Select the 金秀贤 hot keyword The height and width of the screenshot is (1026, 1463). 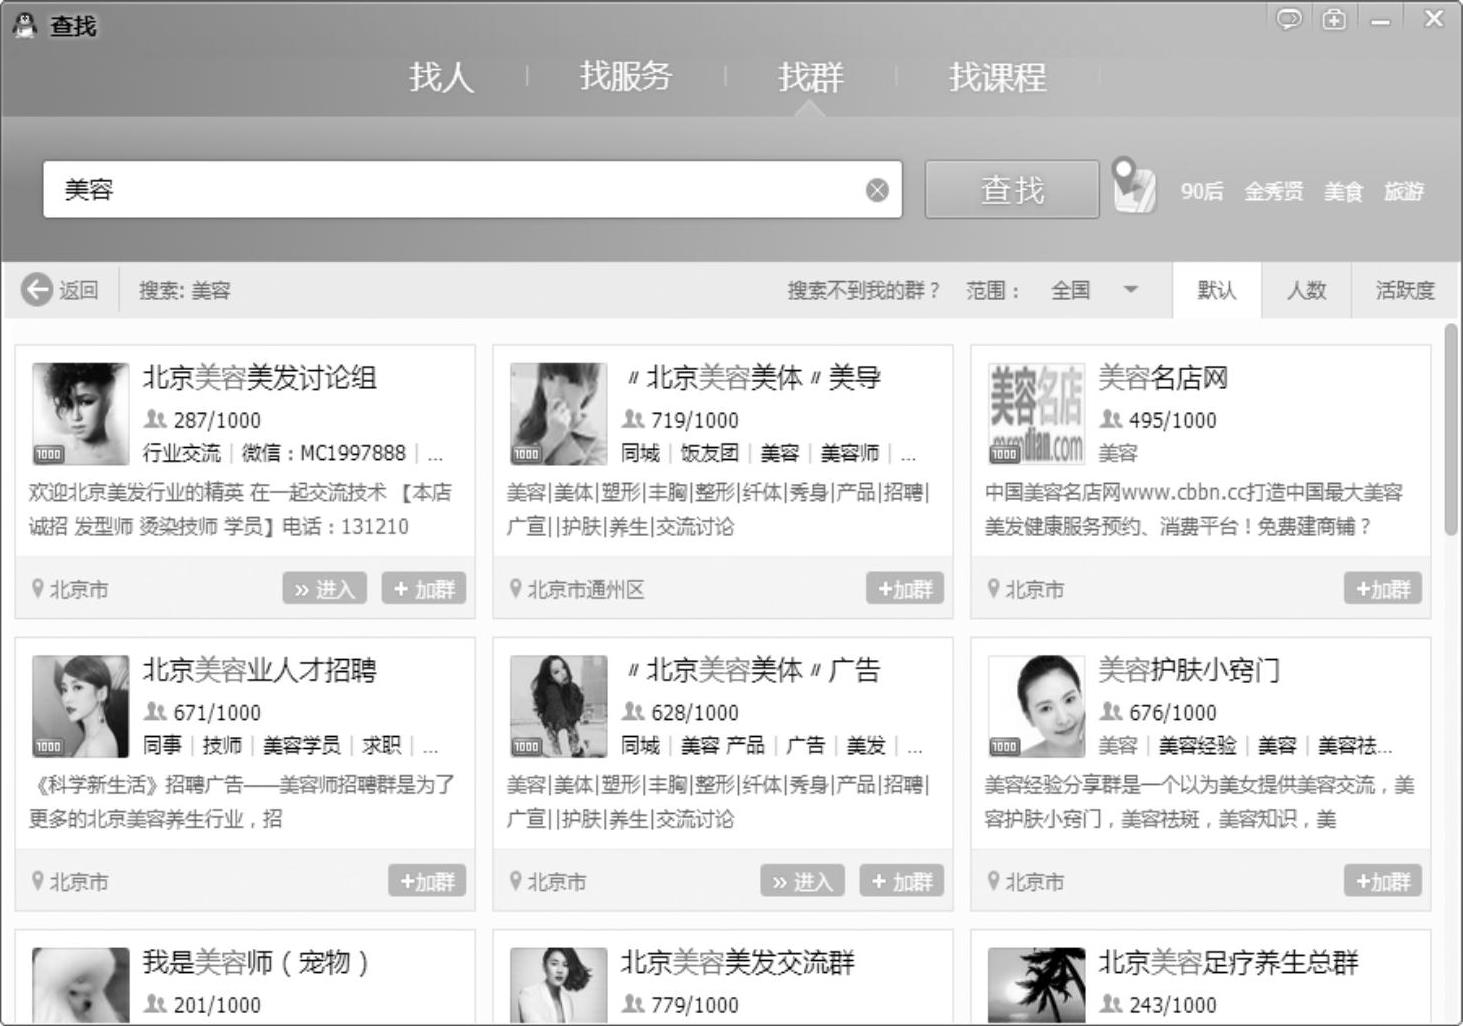[1274, 191]
